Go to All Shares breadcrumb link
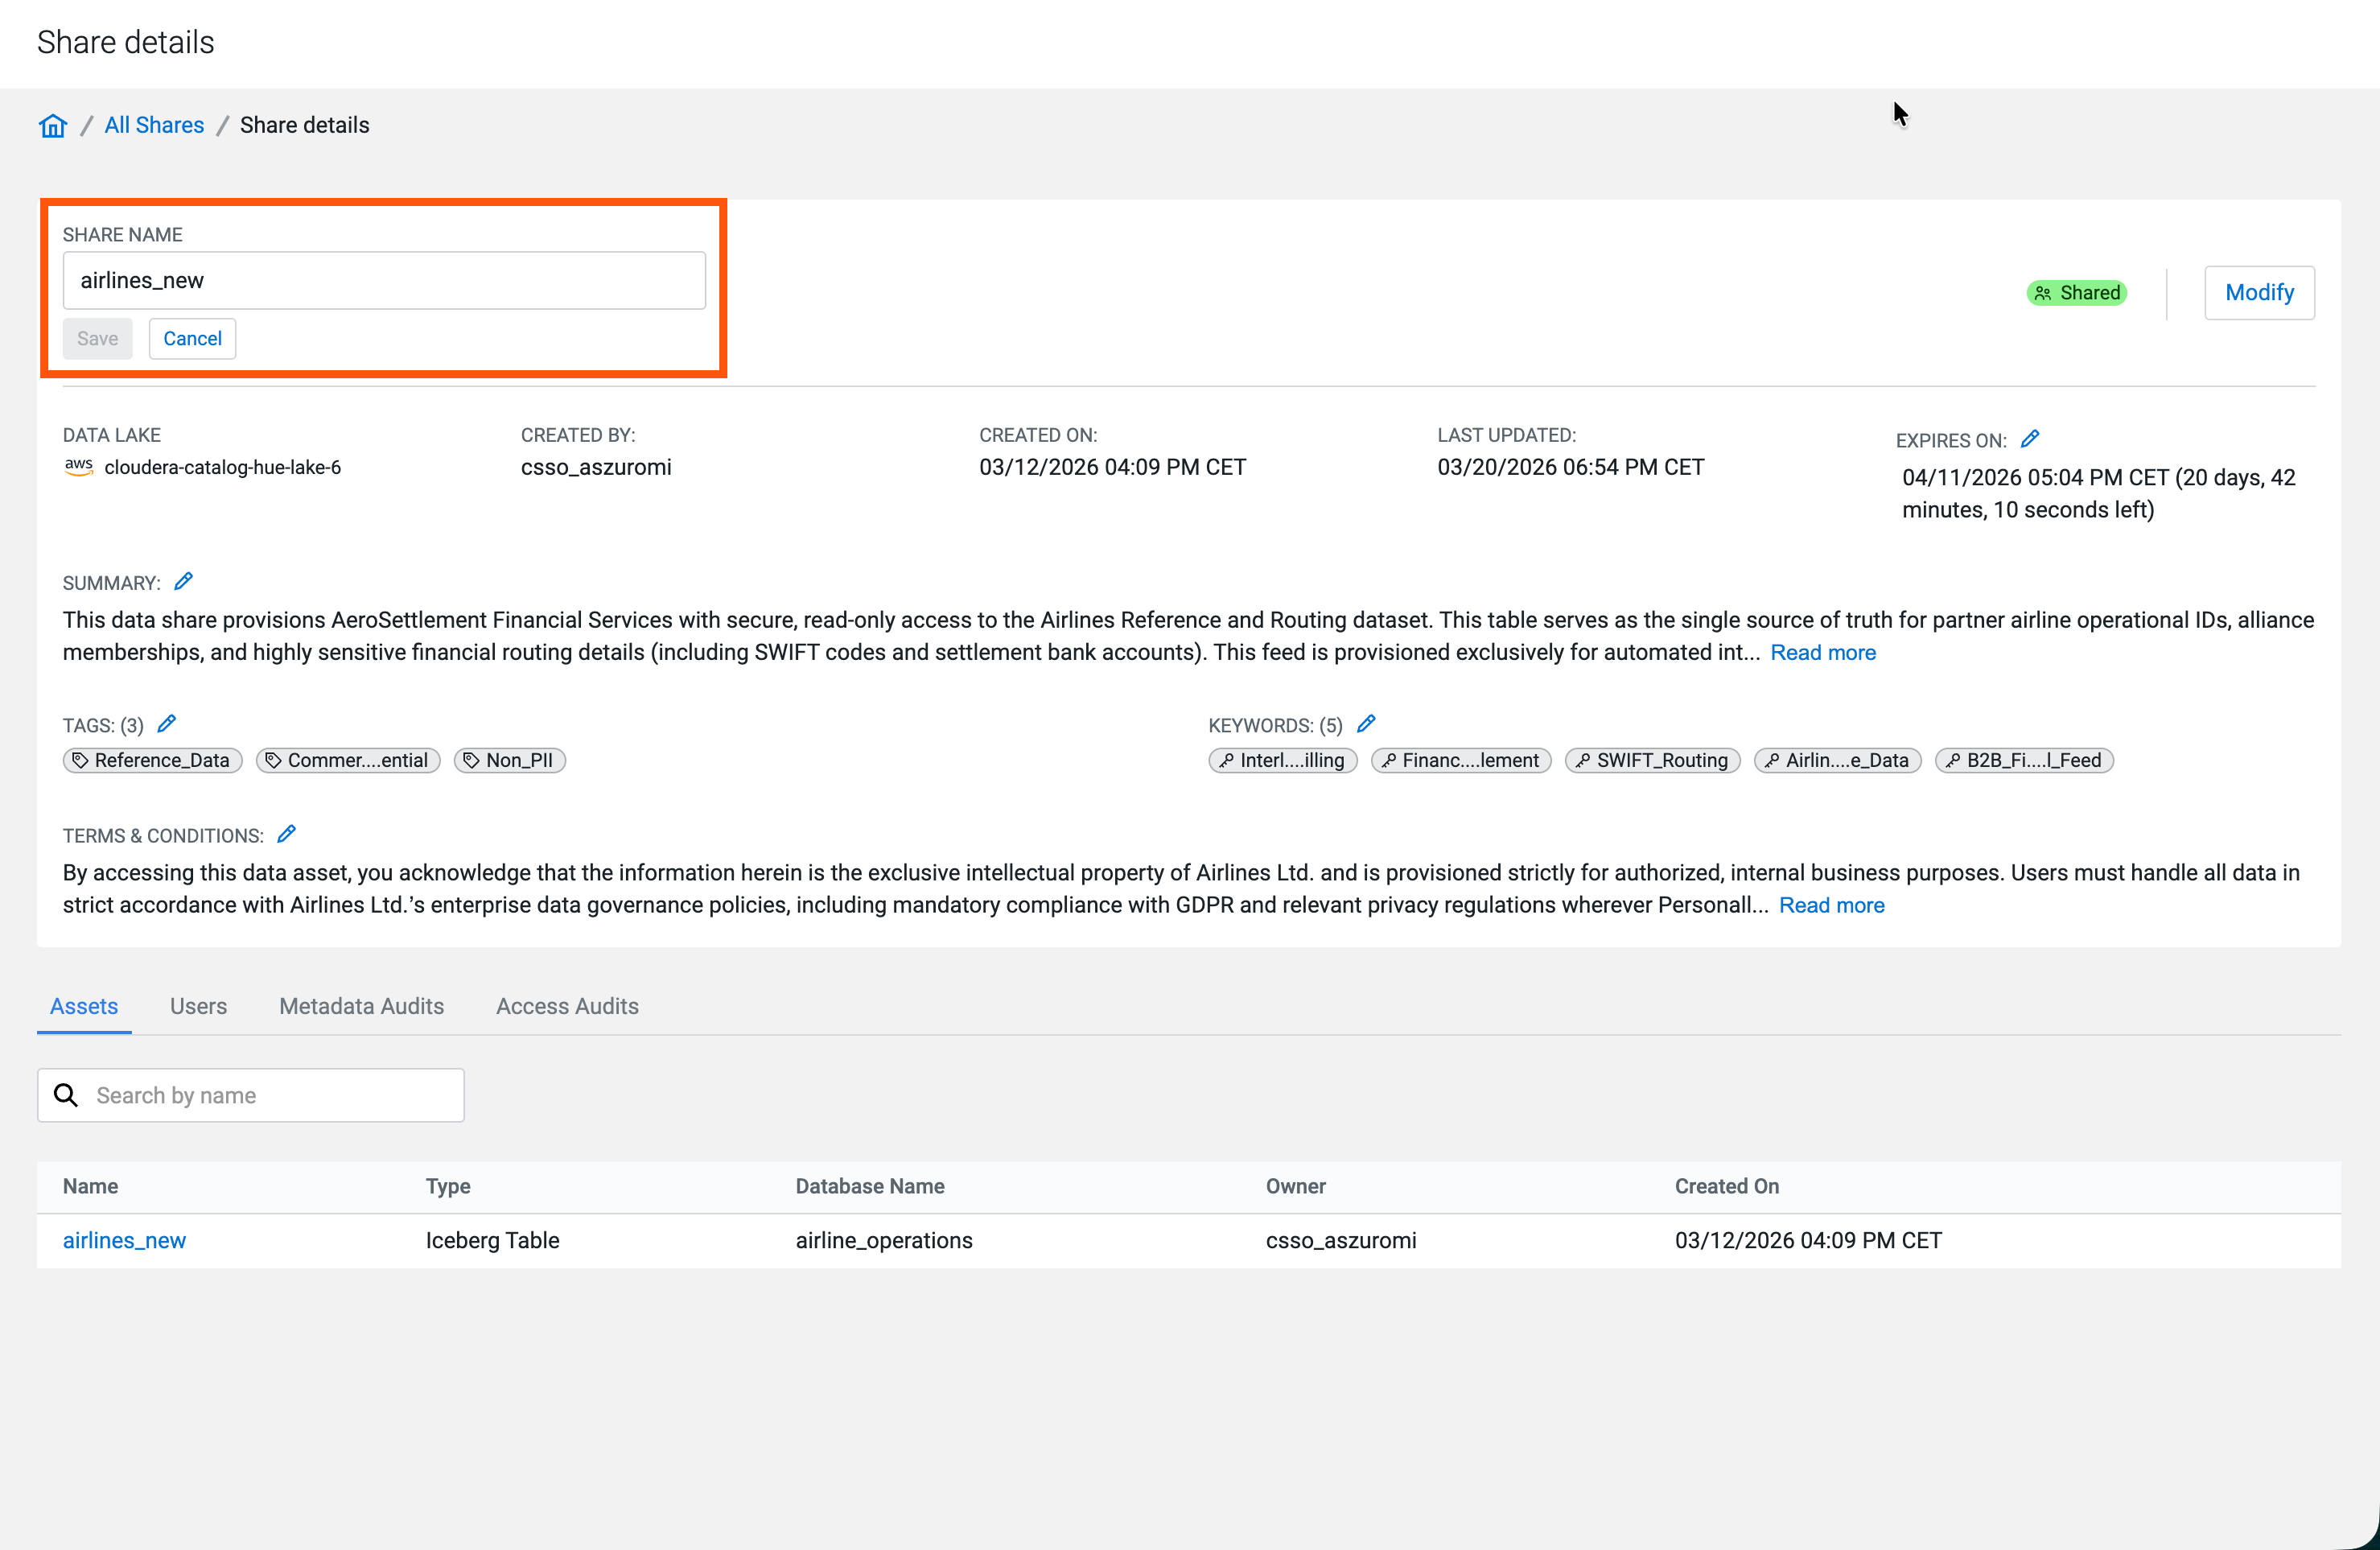Screen dimensions: 2380x1550 pos(154,125)
